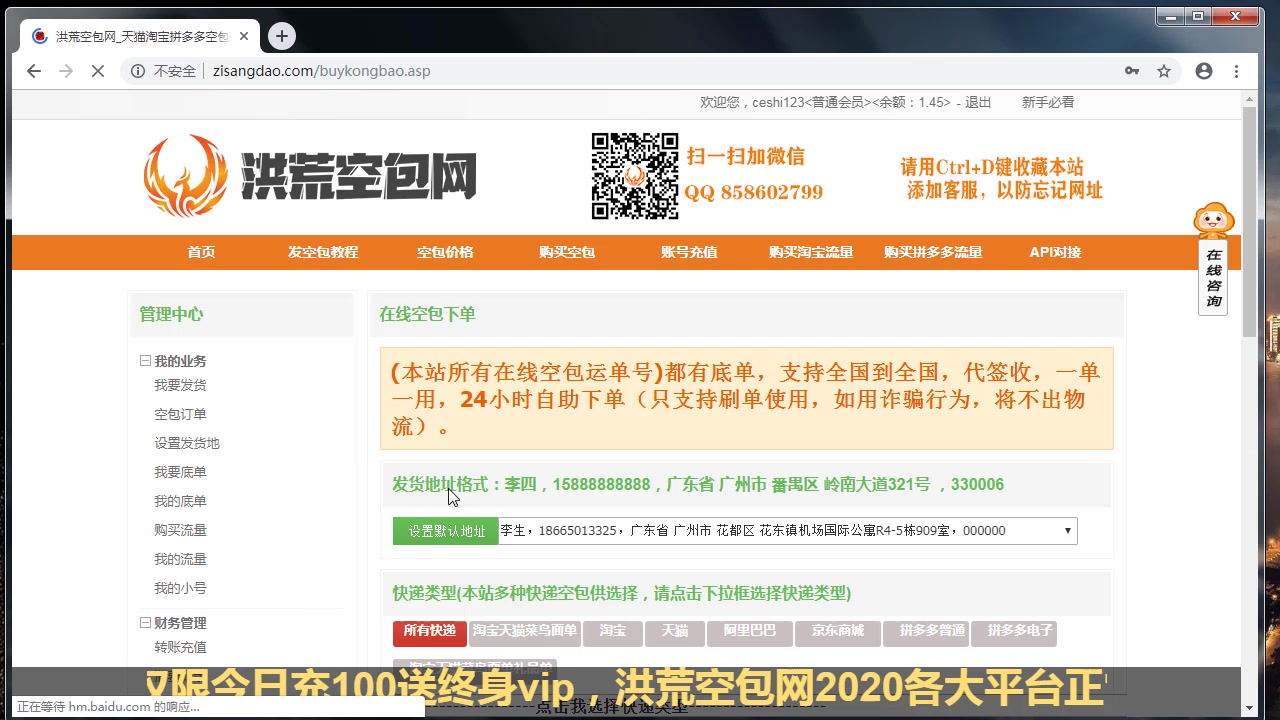
Task: Click the 扫一扫加微信 text
Action: pyautogui.click(x=745, y=156)
